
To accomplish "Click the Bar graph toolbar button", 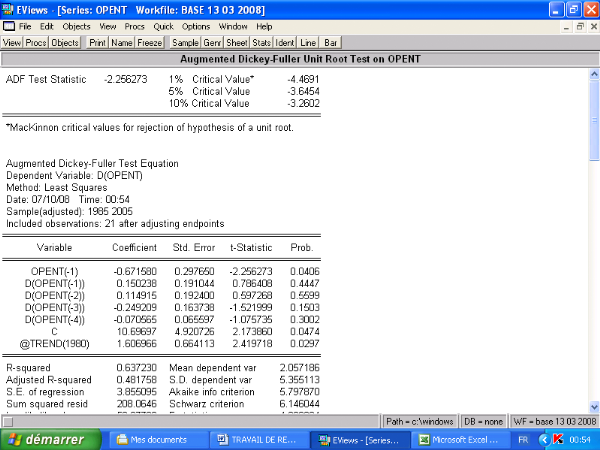I will pos(331,44).
